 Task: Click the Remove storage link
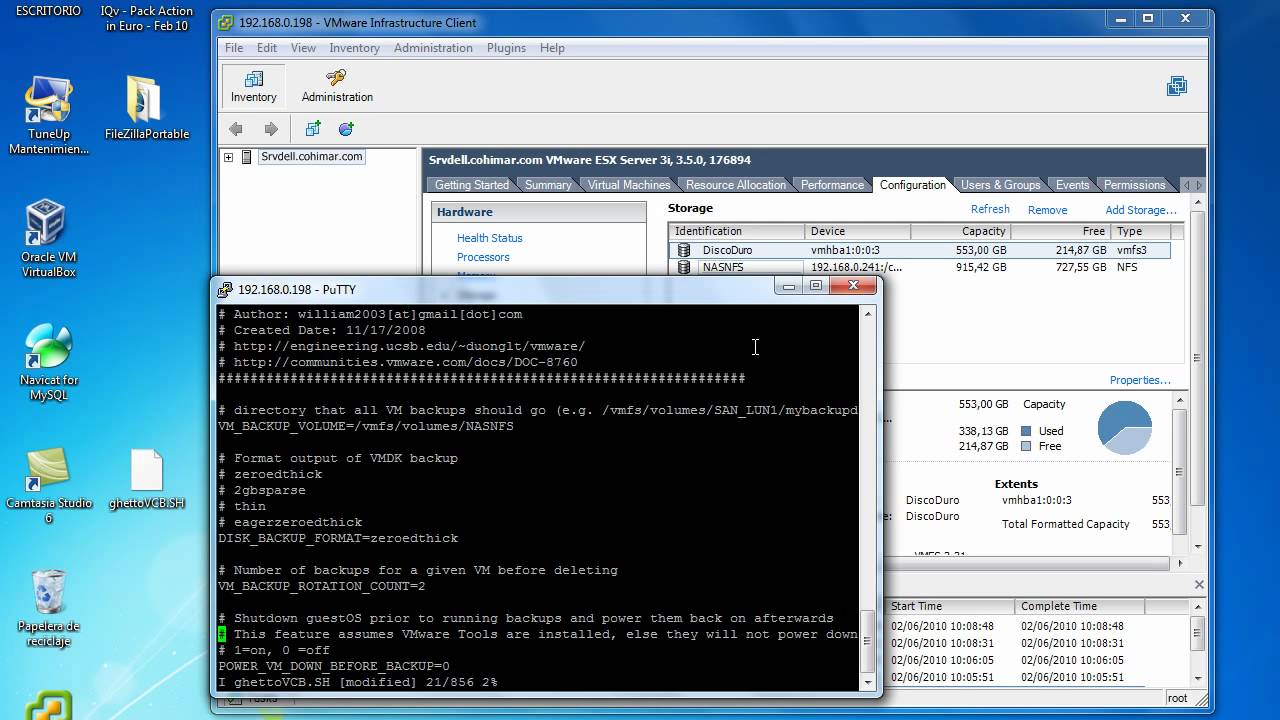click(x=1047, y=210)
